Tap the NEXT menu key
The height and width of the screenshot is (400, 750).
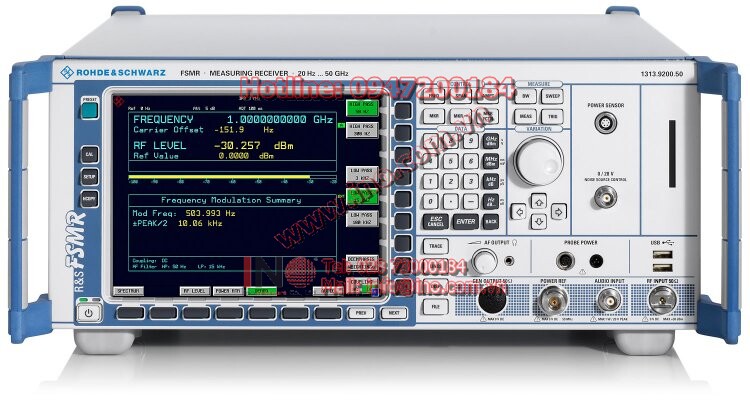click(394, 313)
